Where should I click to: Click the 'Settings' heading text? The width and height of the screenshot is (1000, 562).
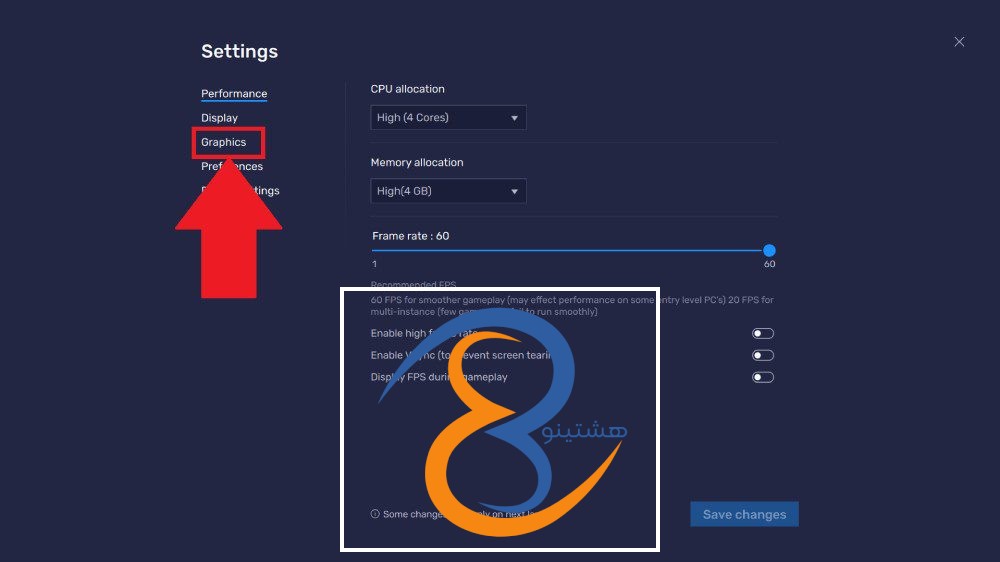(x=239, y=52)
